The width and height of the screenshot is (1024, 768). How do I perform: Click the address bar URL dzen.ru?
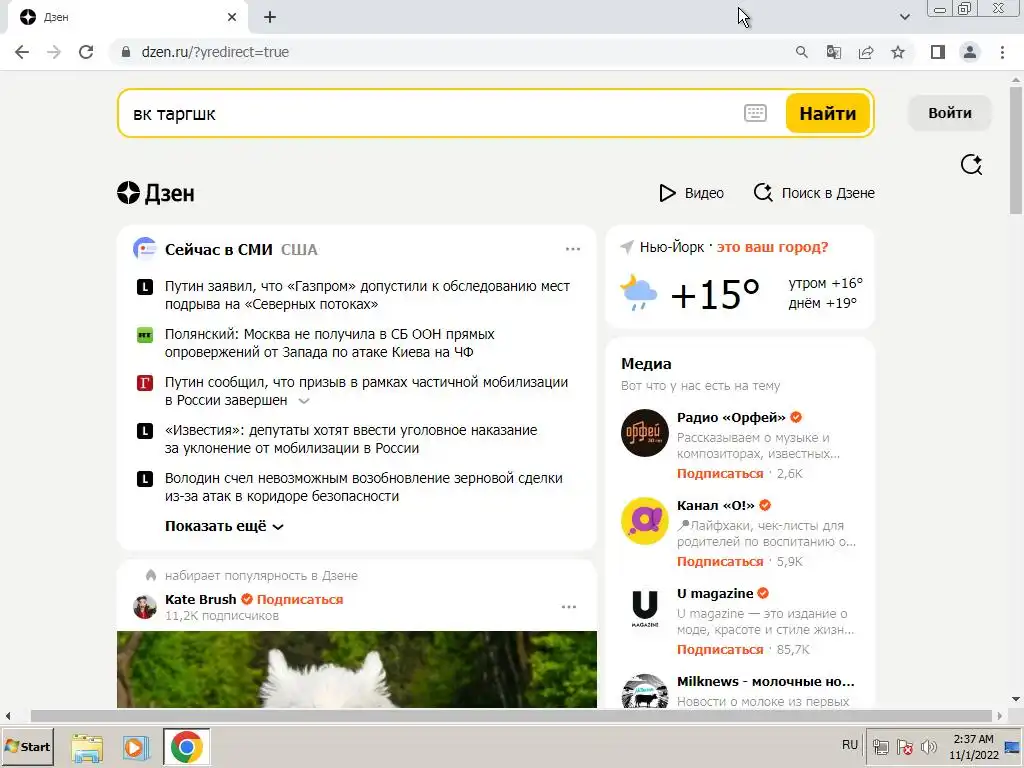click(215, 52)
